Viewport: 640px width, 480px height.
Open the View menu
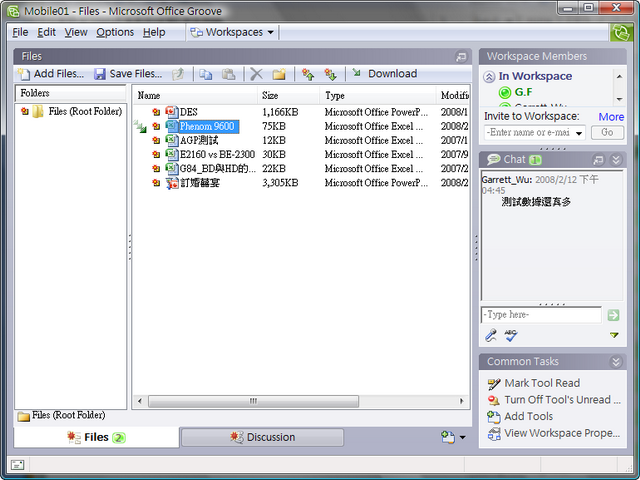pyautogui.click(x=76, y=32)
